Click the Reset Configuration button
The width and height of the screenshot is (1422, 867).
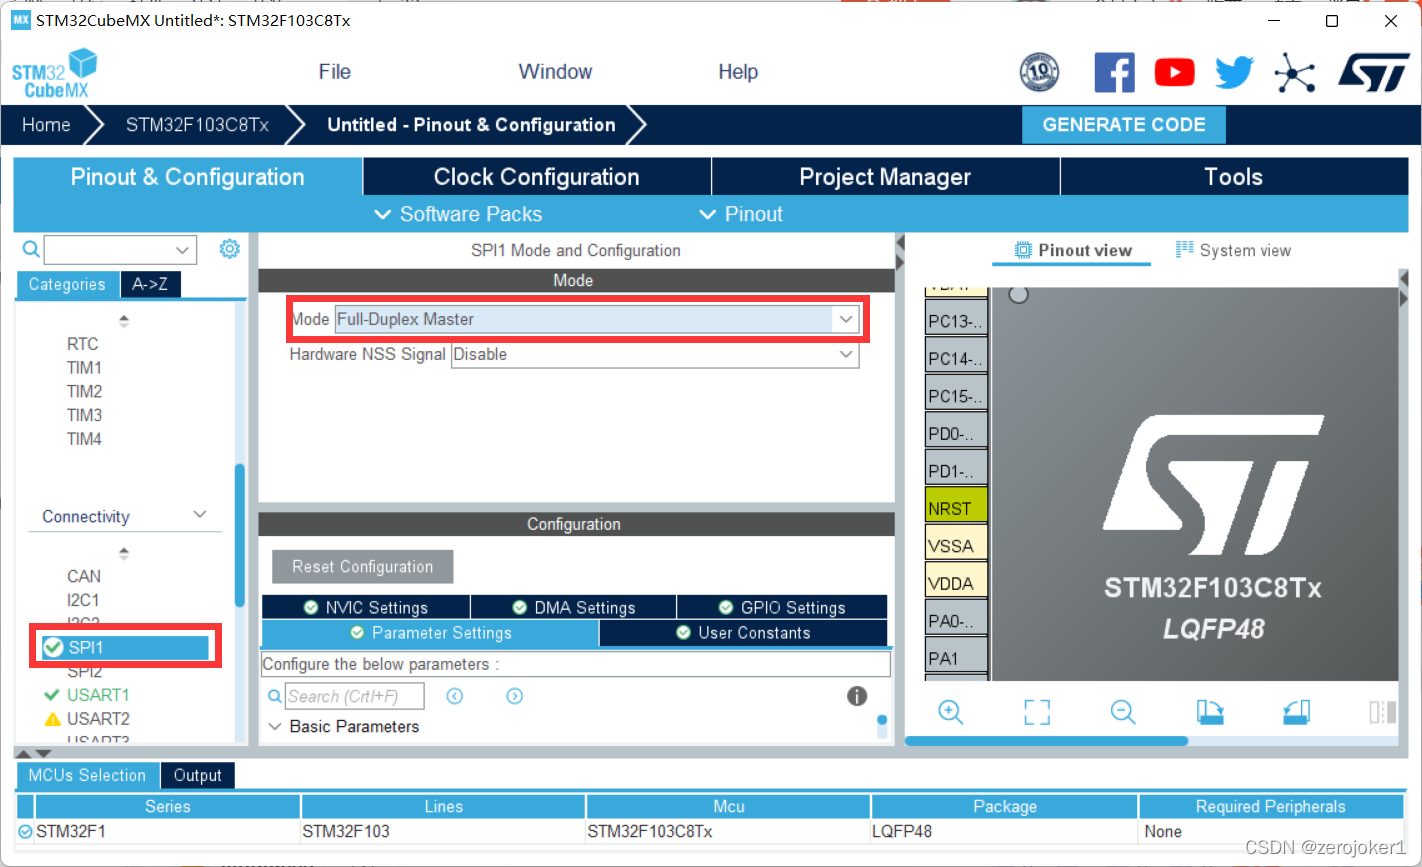362,566
